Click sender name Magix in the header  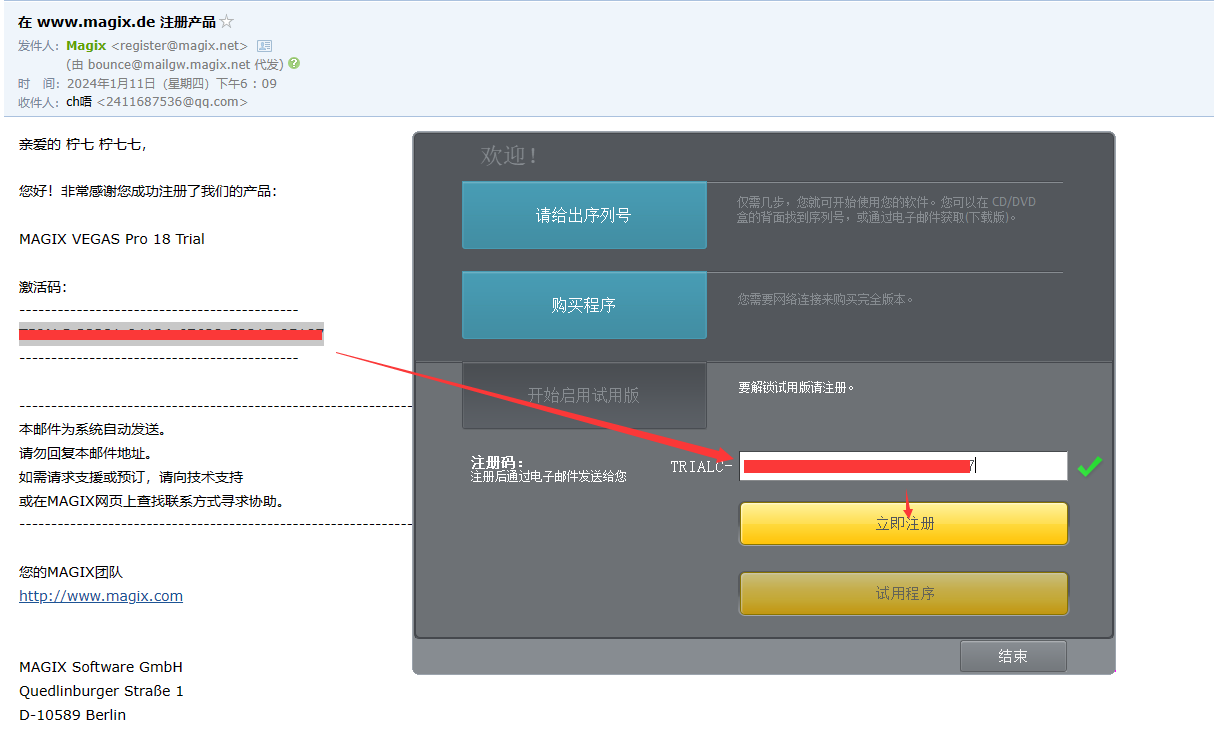tap(86, 46)
